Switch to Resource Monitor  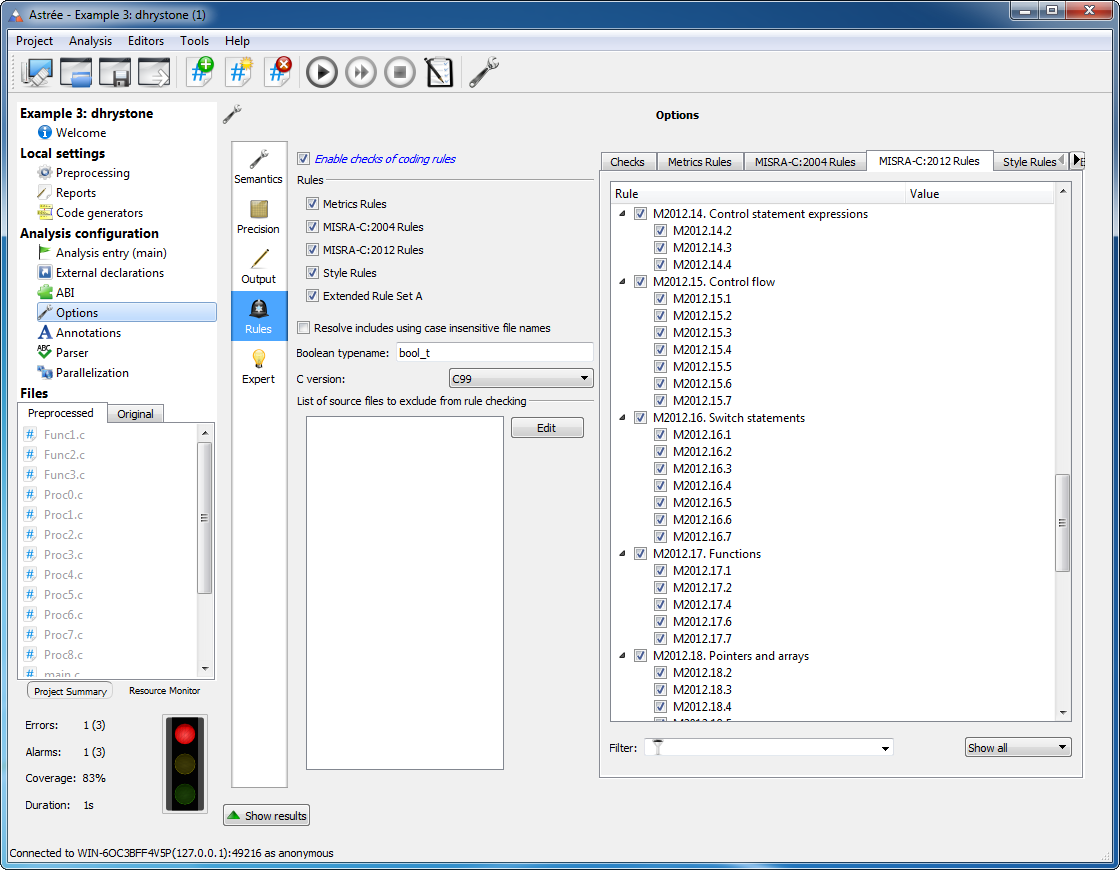[x=164, y=691]
